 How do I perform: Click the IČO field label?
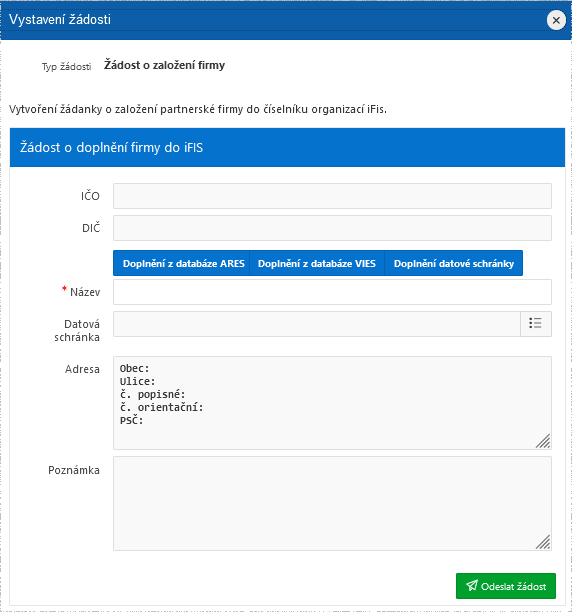pos(90,196)
